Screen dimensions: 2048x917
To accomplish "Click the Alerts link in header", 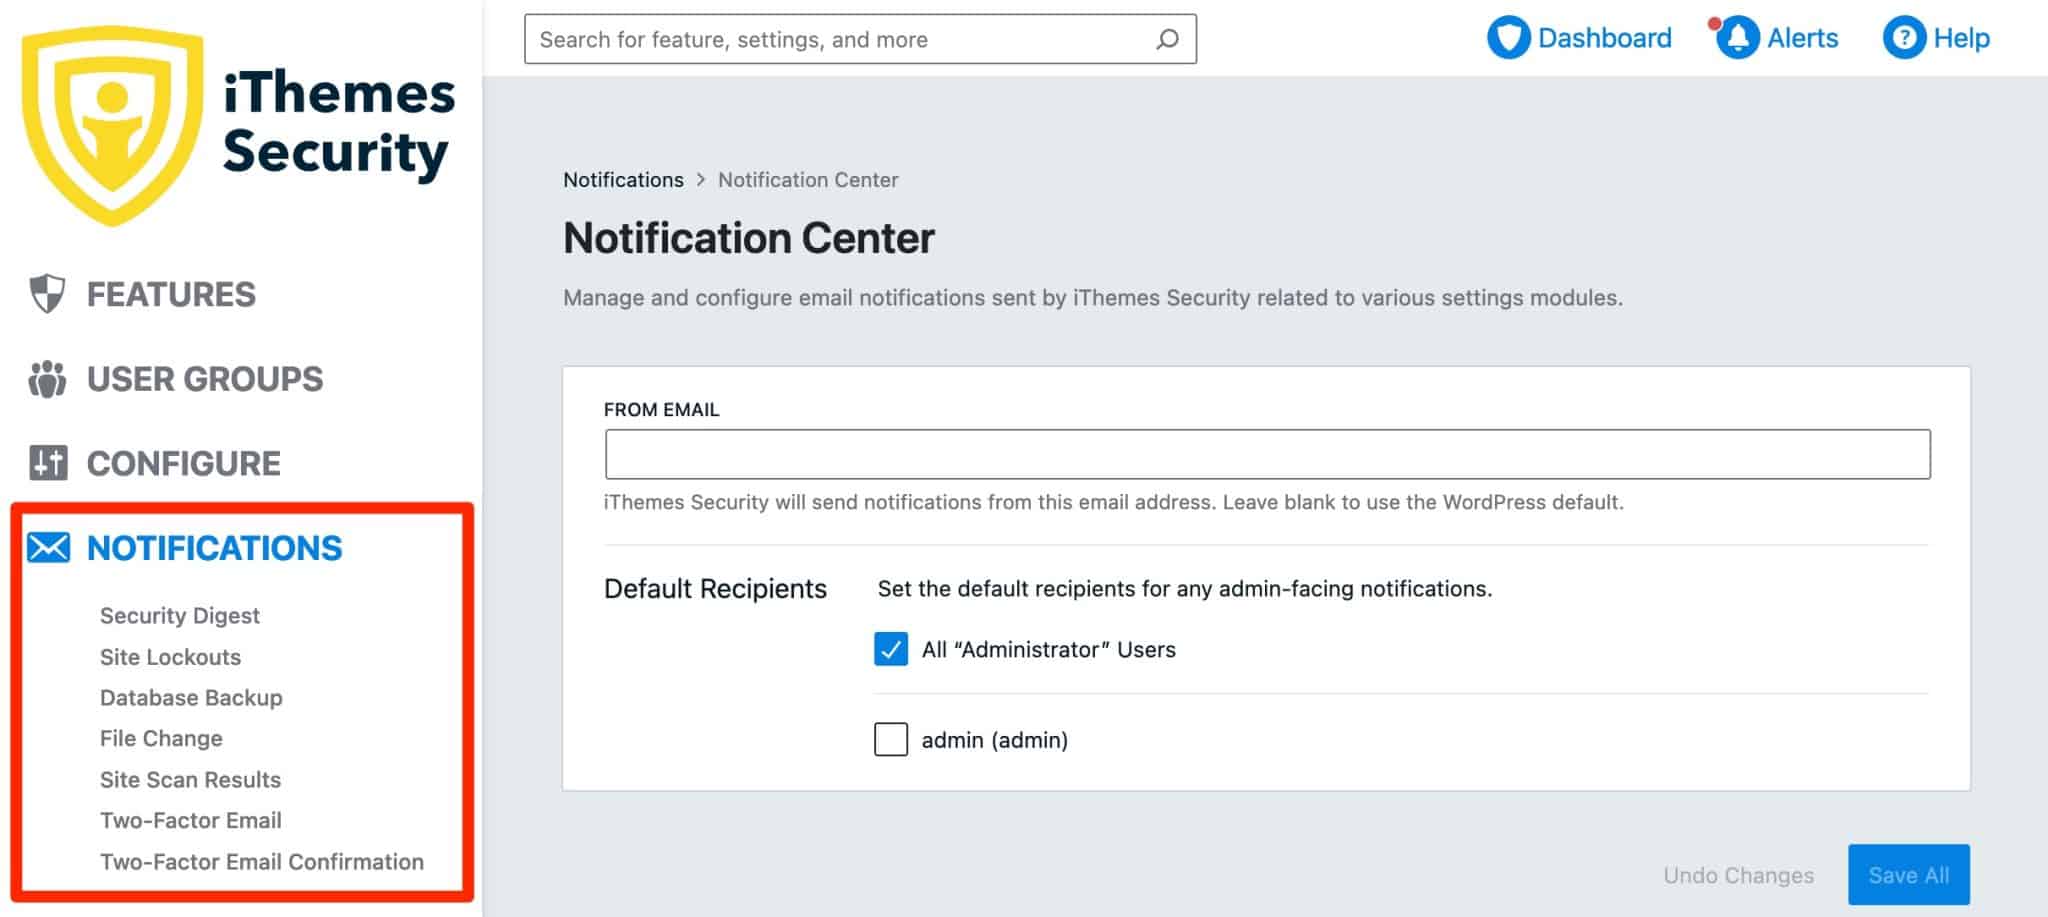I will tap(1802, 38).
